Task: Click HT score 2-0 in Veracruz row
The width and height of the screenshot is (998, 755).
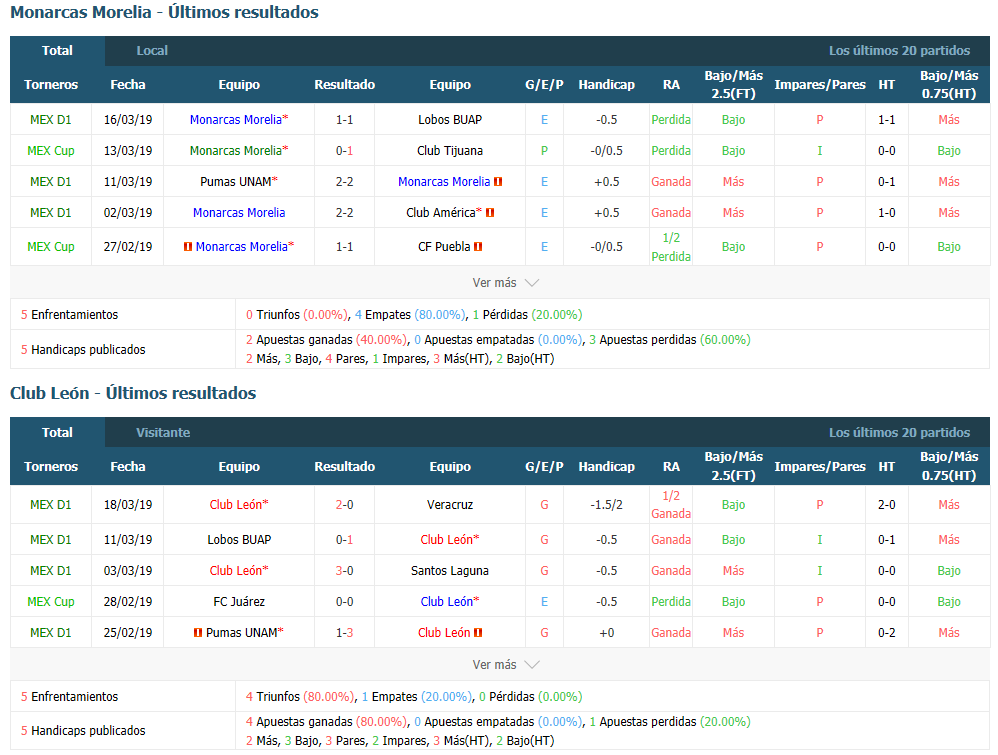Action: tap(887, 505)
